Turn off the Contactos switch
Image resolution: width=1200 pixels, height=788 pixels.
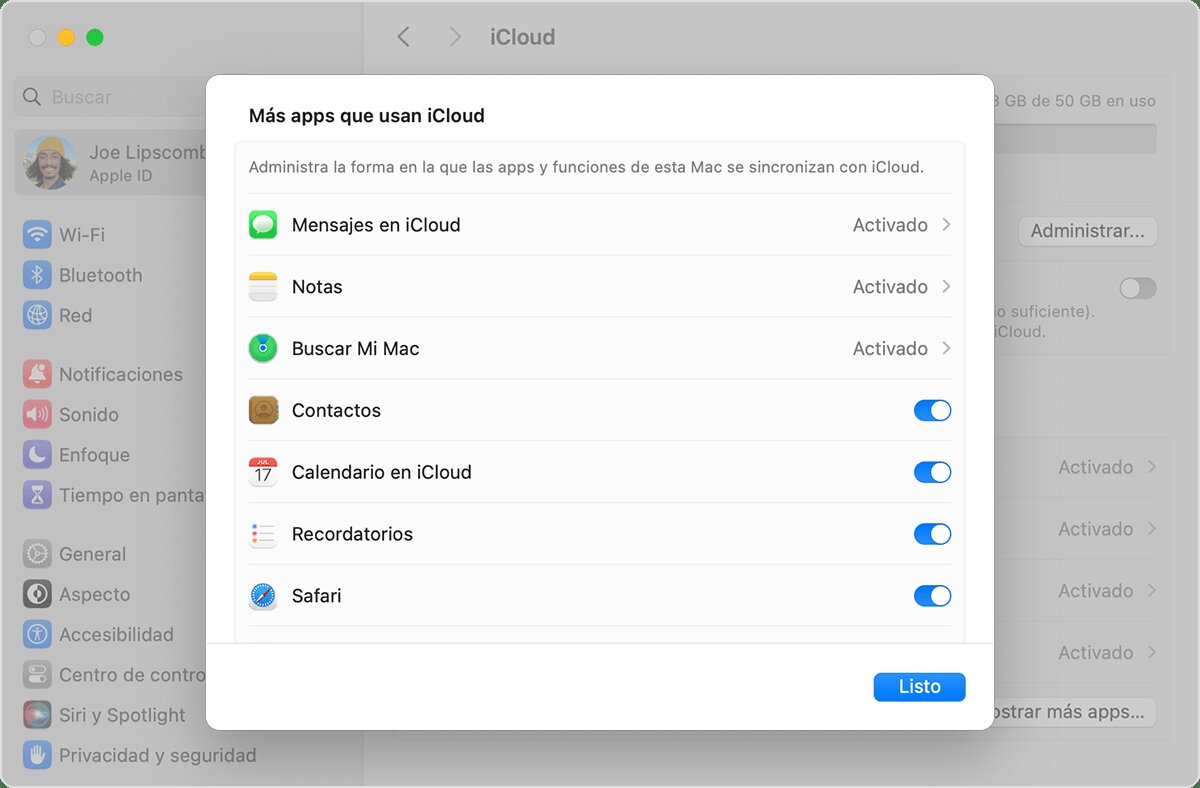[932, 411]
